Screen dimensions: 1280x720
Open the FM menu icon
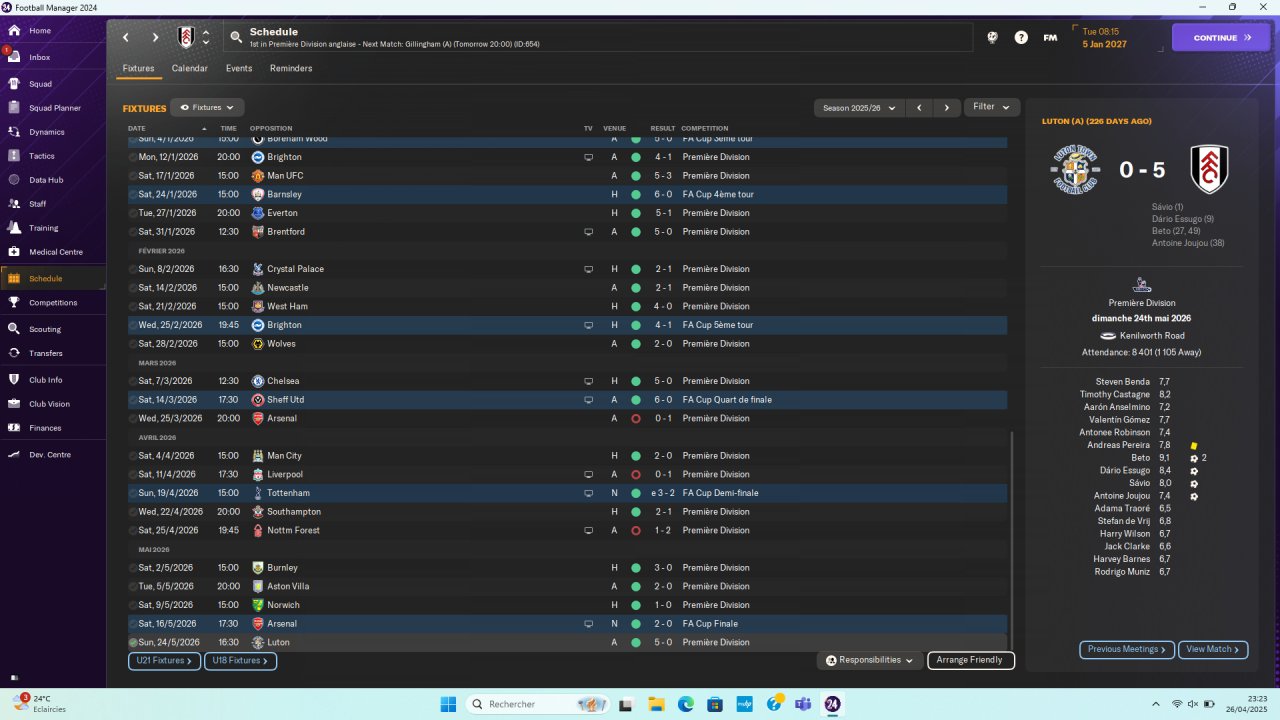pos(1050,38)
